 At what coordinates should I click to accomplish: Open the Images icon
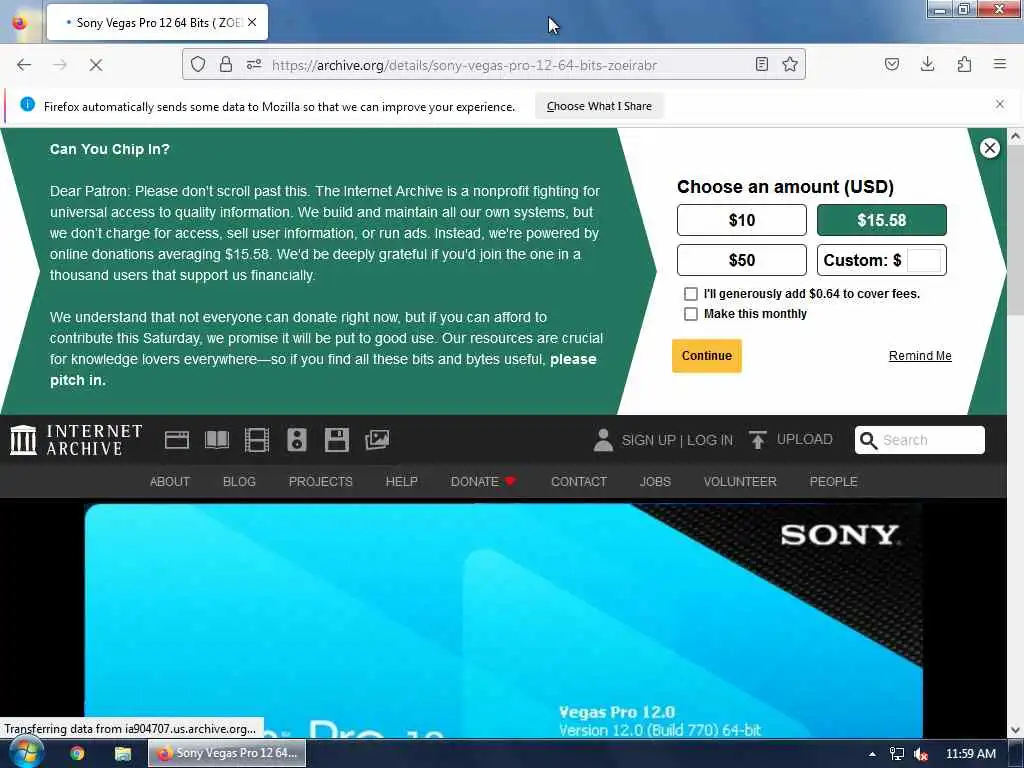click(377, 440)
